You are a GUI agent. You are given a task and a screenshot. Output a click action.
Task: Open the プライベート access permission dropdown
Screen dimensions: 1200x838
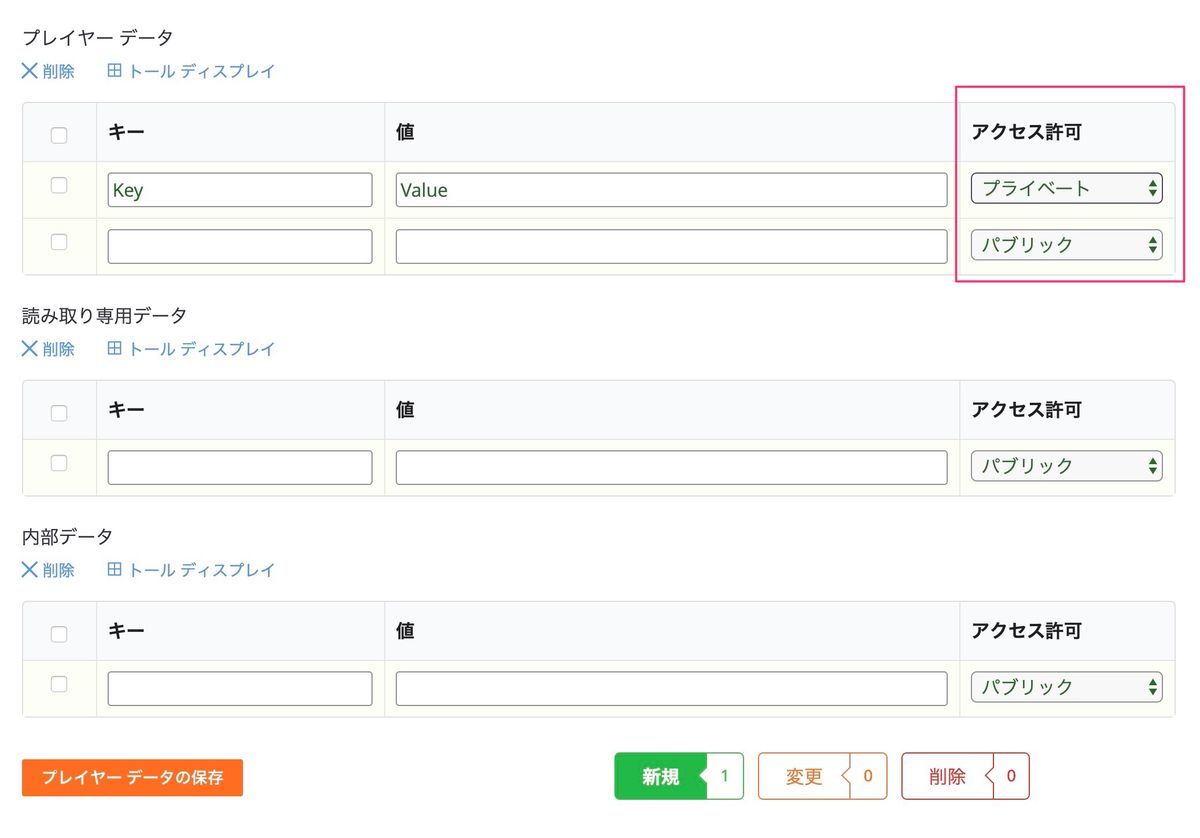click(1066, 187)
